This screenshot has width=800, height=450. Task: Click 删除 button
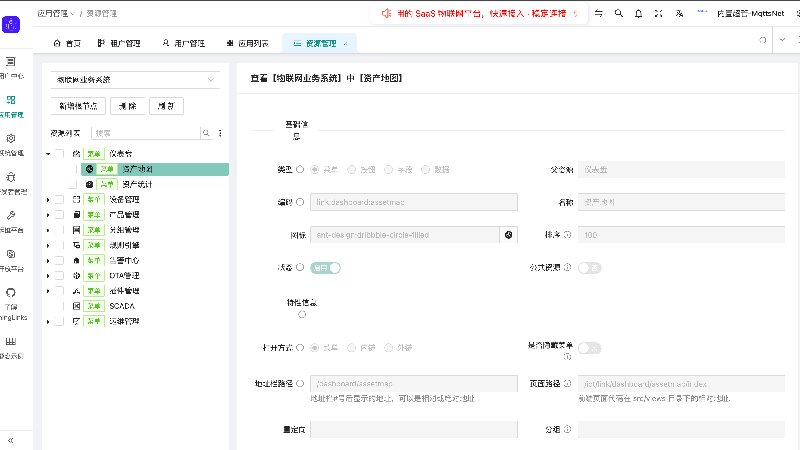[x=128, y=106]
